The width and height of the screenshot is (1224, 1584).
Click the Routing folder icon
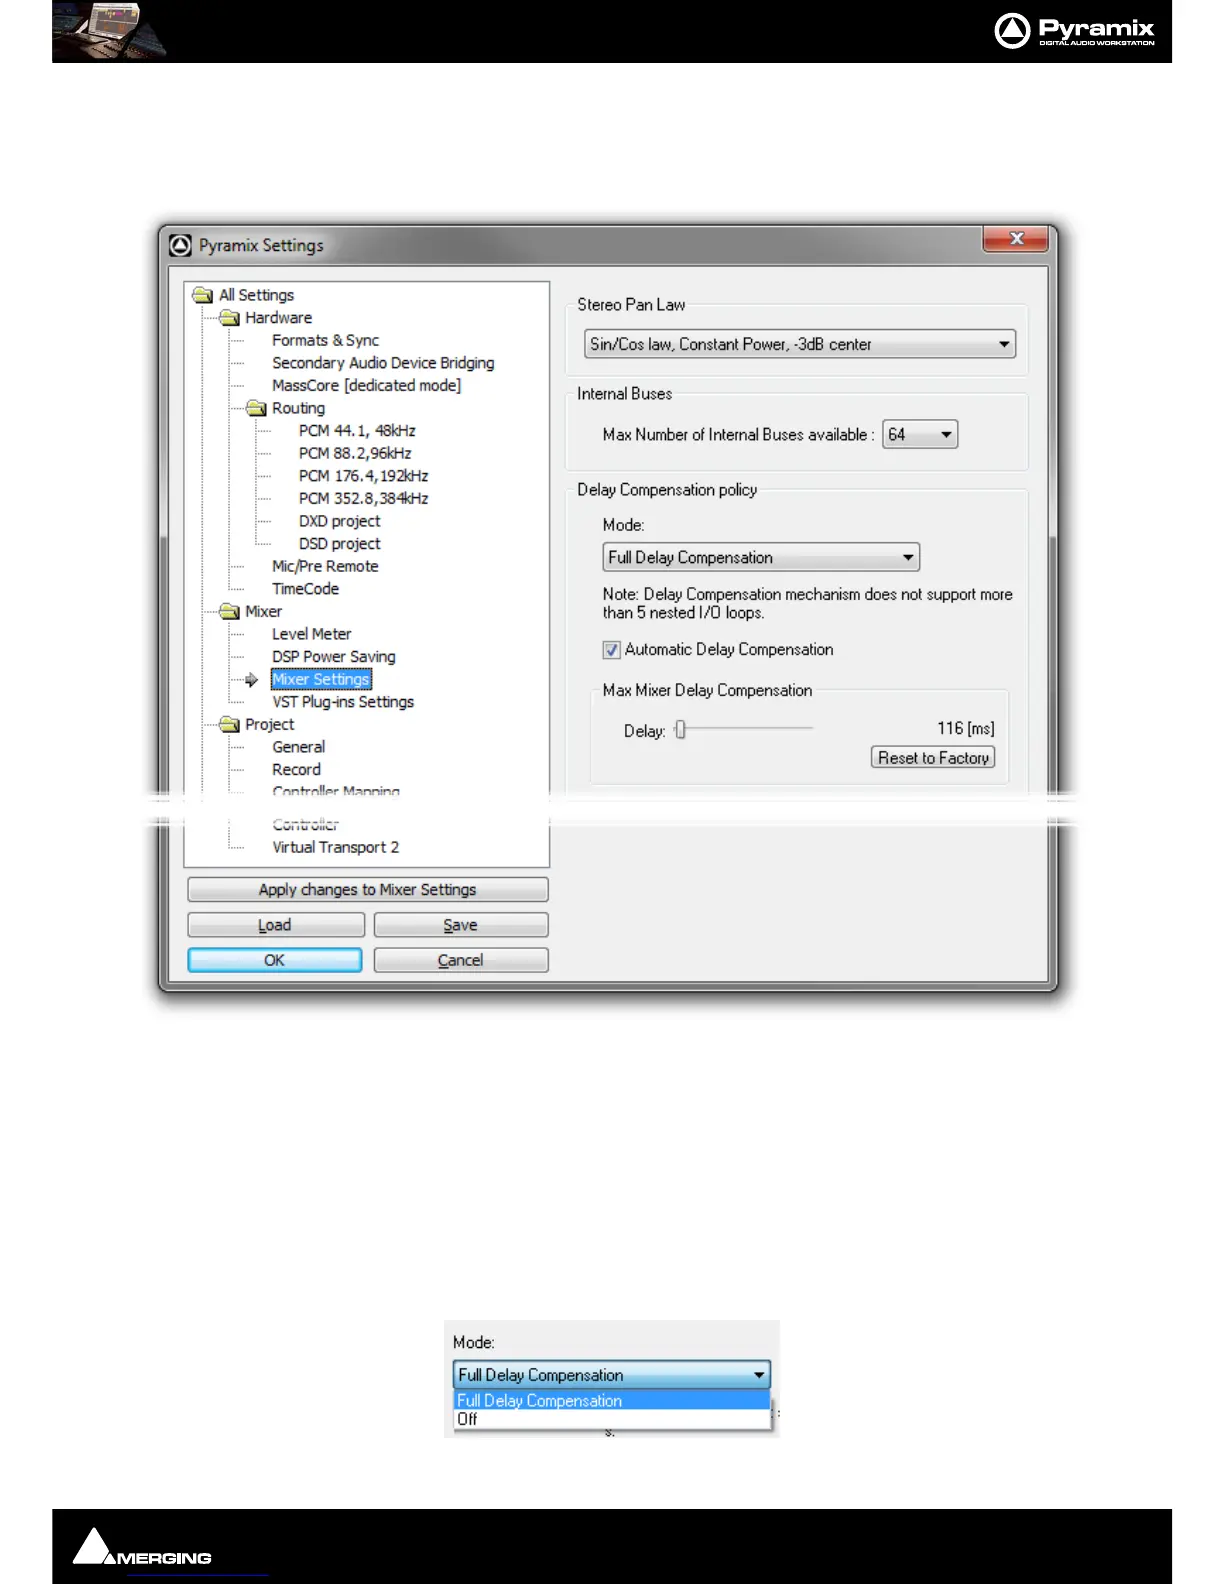[x=256, y=408]
